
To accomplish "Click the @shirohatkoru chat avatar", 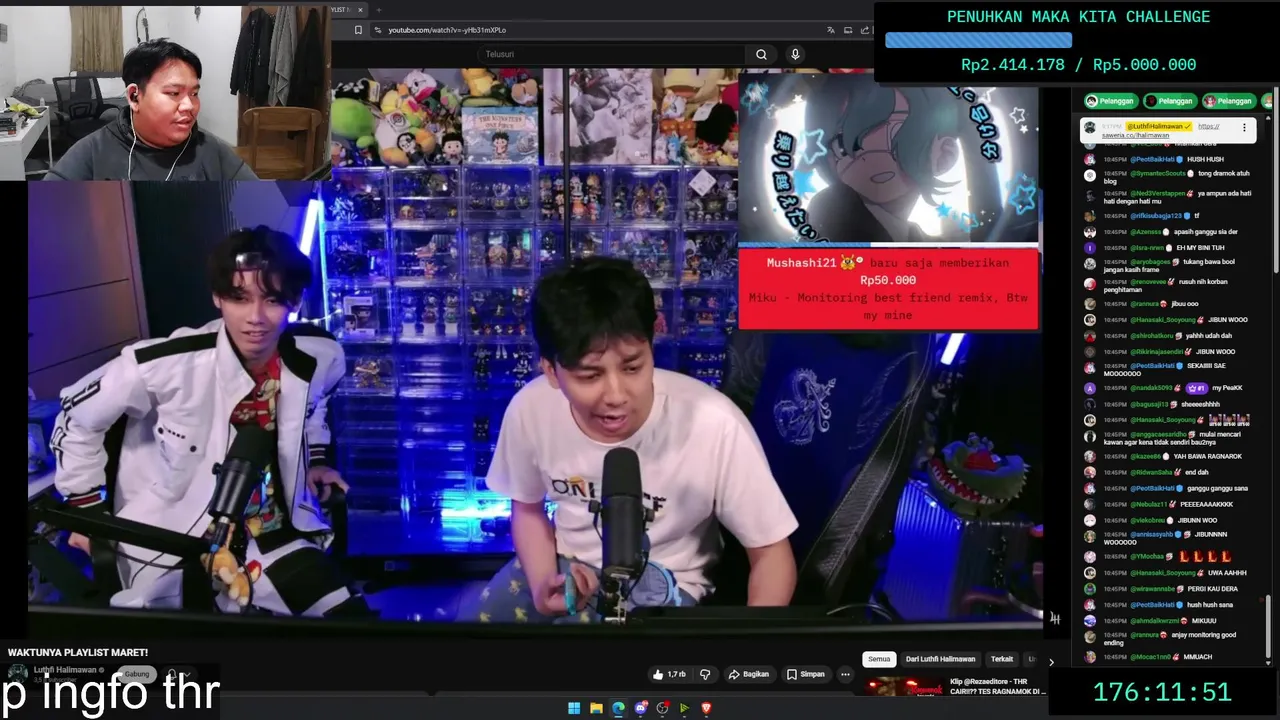I will pos(1090,336).
